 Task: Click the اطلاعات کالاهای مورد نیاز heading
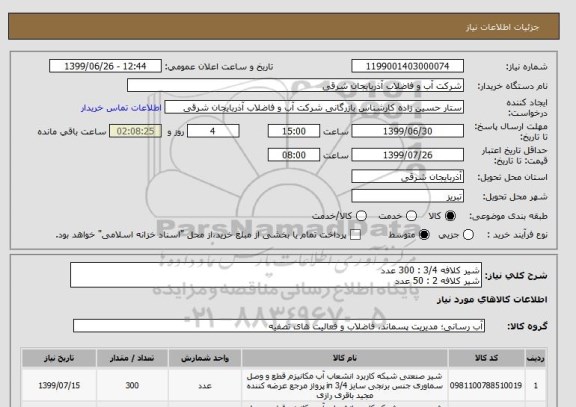(x=492, y=299)
